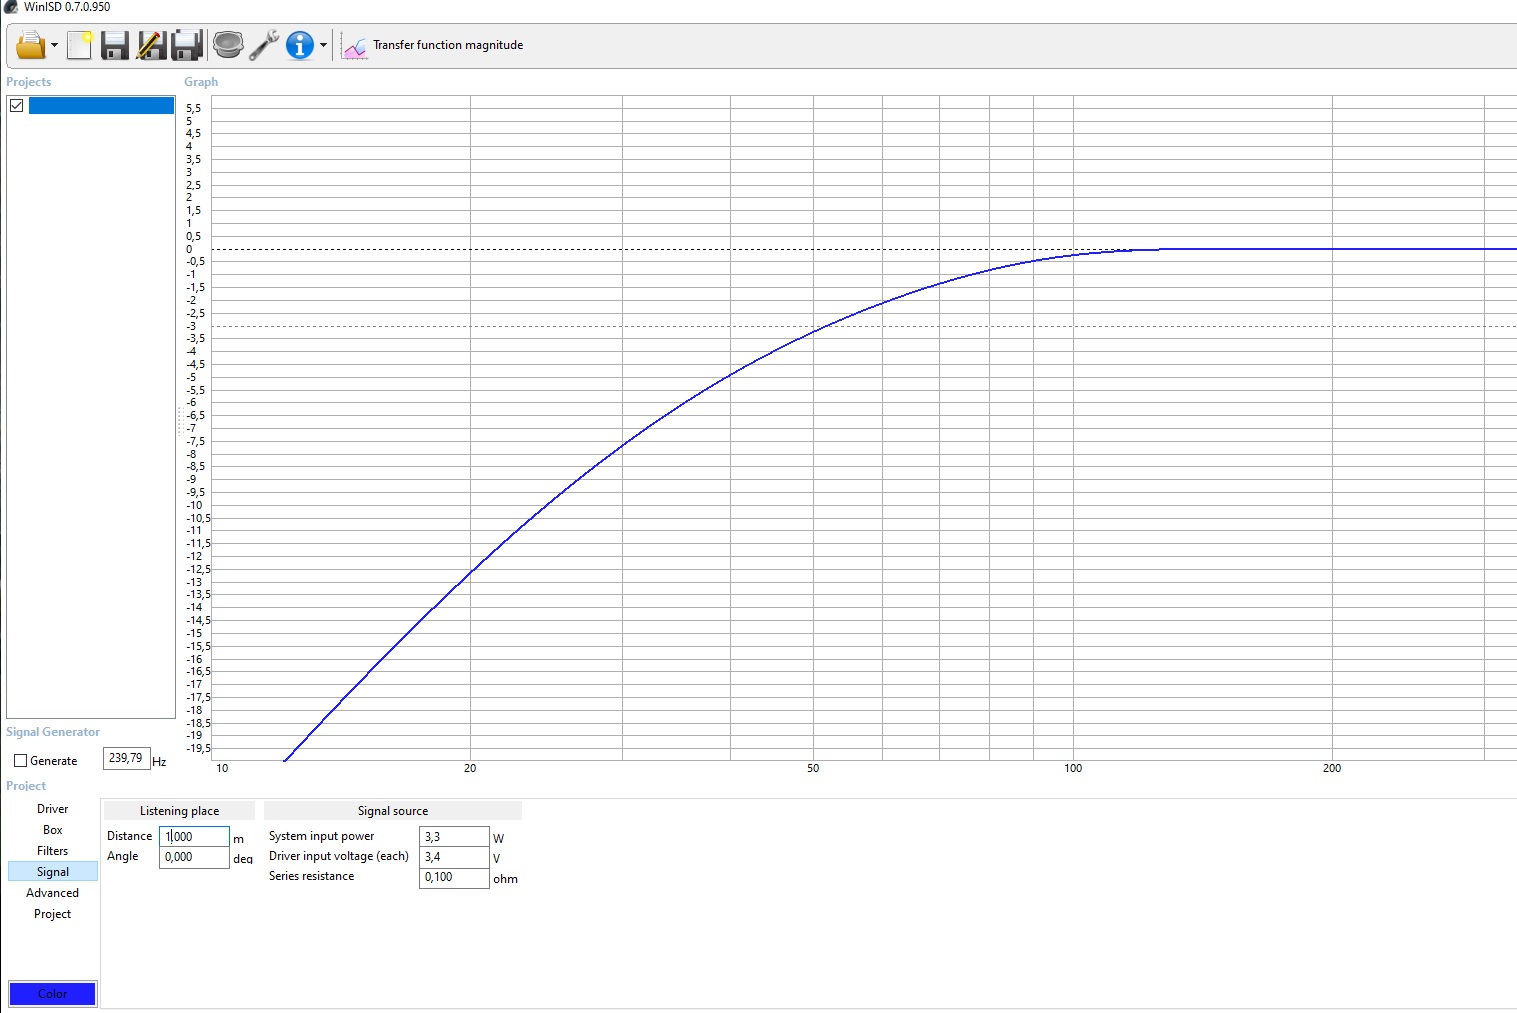Open the Advanced tab

coord(53,893)
